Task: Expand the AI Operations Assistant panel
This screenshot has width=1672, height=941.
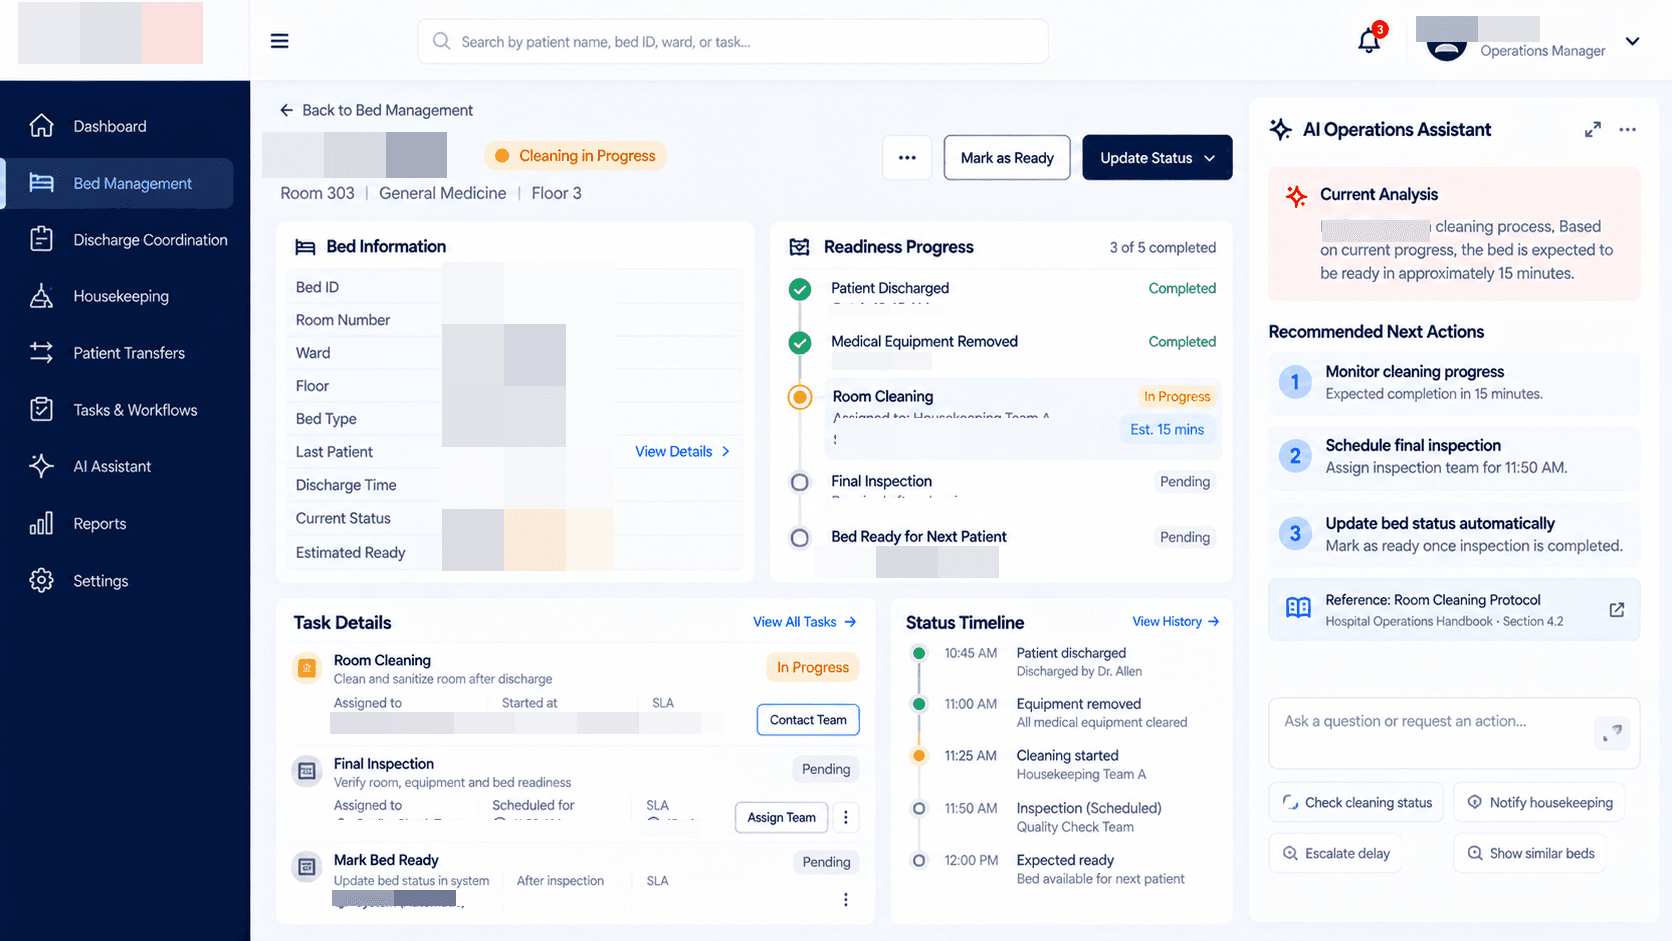Action: click(x=1593, y=130)
